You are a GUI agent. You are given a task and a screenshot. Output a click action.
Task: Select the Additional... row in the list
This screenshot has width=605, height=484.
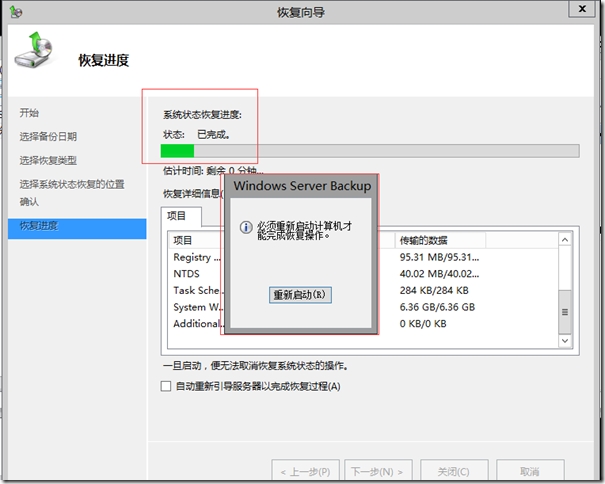click(x=199, y=323)
